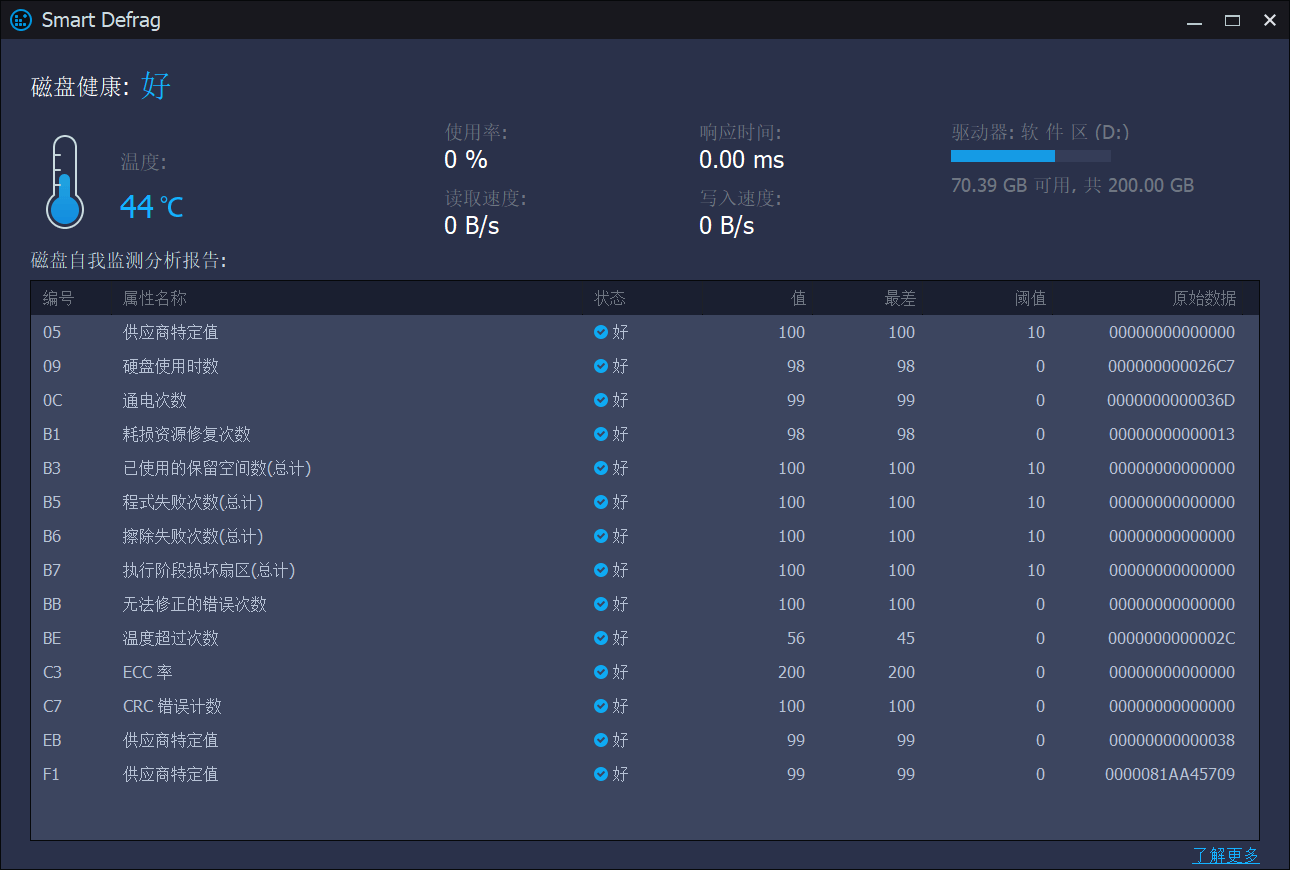Click the 好 icon for 温度超过次数
Image resolution: width=1290 pixels, height=870 pixels.
click(x=602, y=638)
